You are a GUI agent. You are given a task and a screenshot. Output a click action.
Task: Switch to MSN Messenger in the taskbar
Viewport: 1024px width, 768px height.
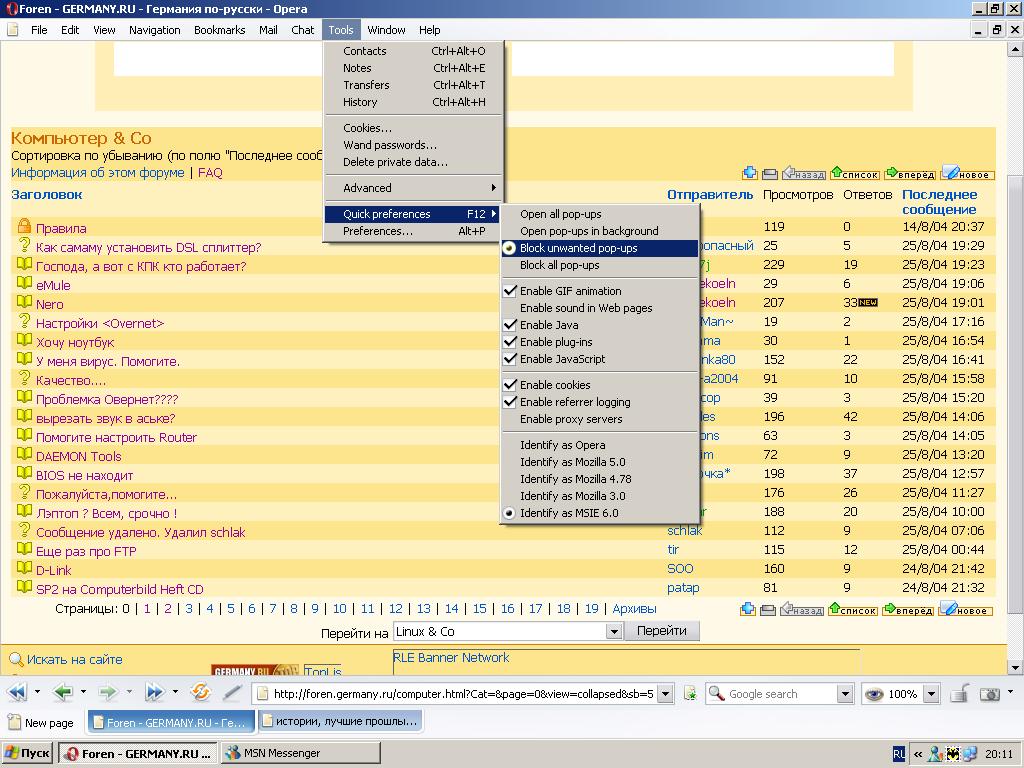point(300,753)
